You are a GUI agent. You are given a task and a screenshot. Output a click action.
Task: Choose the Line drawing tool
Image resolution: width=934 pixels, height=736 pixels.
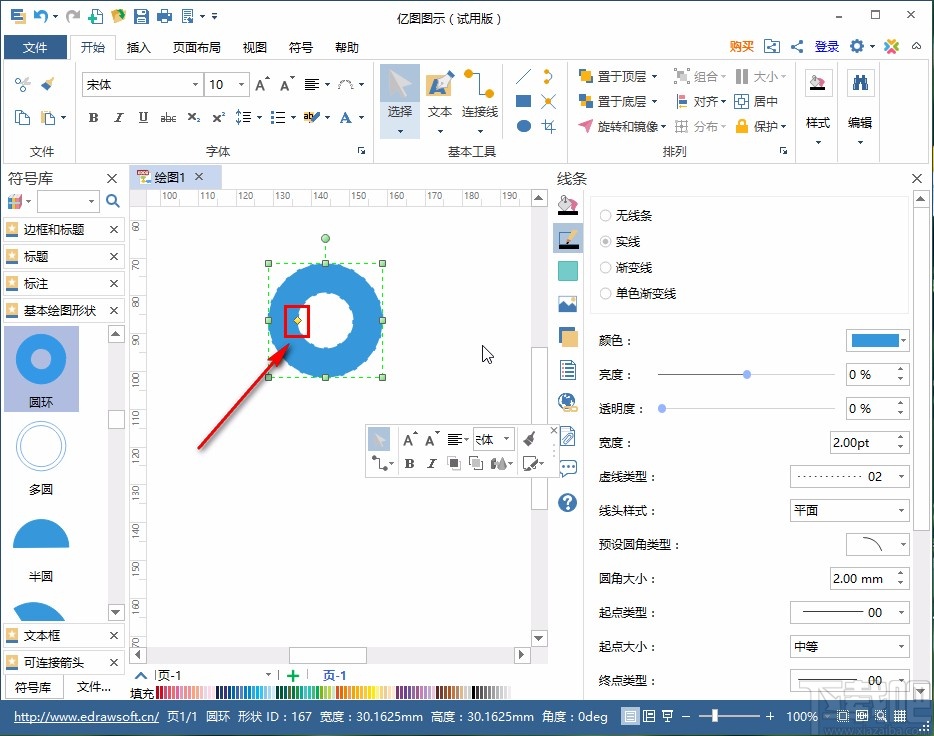tap(524, 76)
